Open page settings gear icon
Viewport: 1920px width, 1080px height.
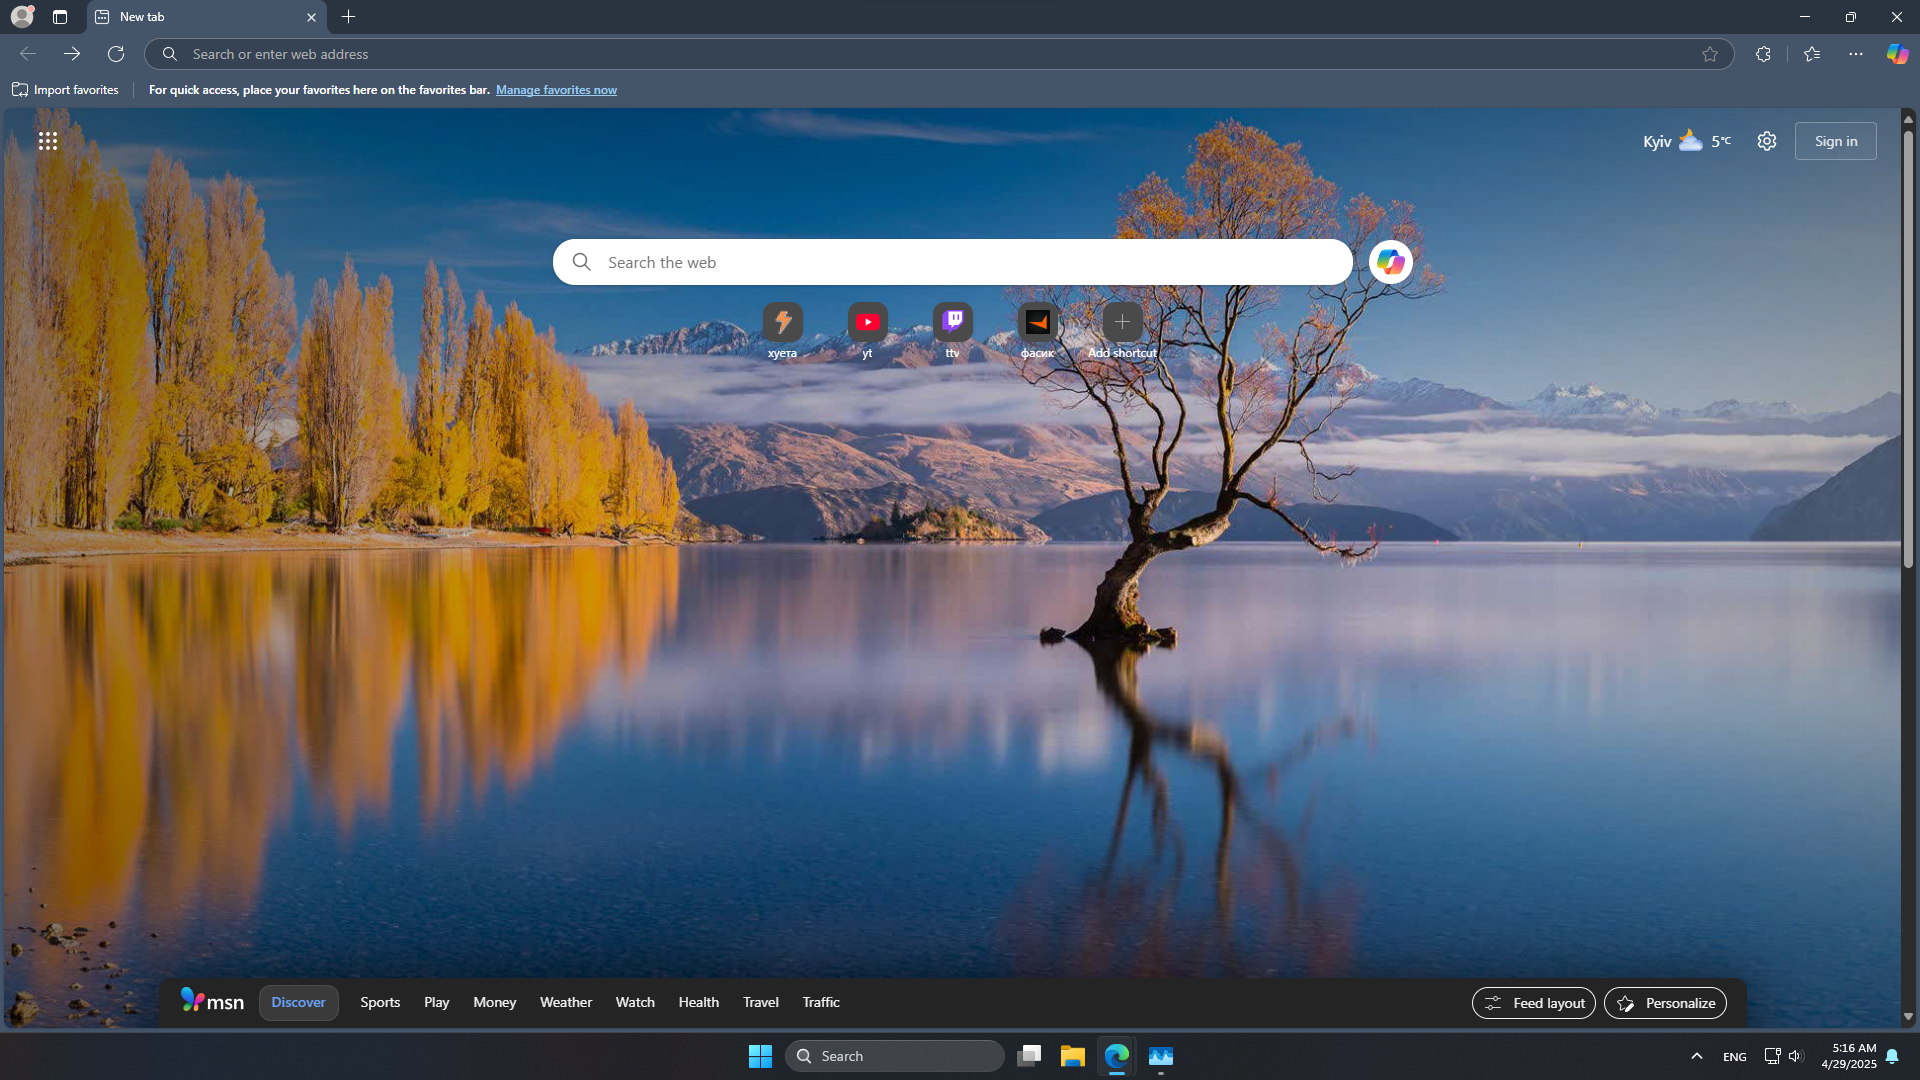click(1767, 141)
